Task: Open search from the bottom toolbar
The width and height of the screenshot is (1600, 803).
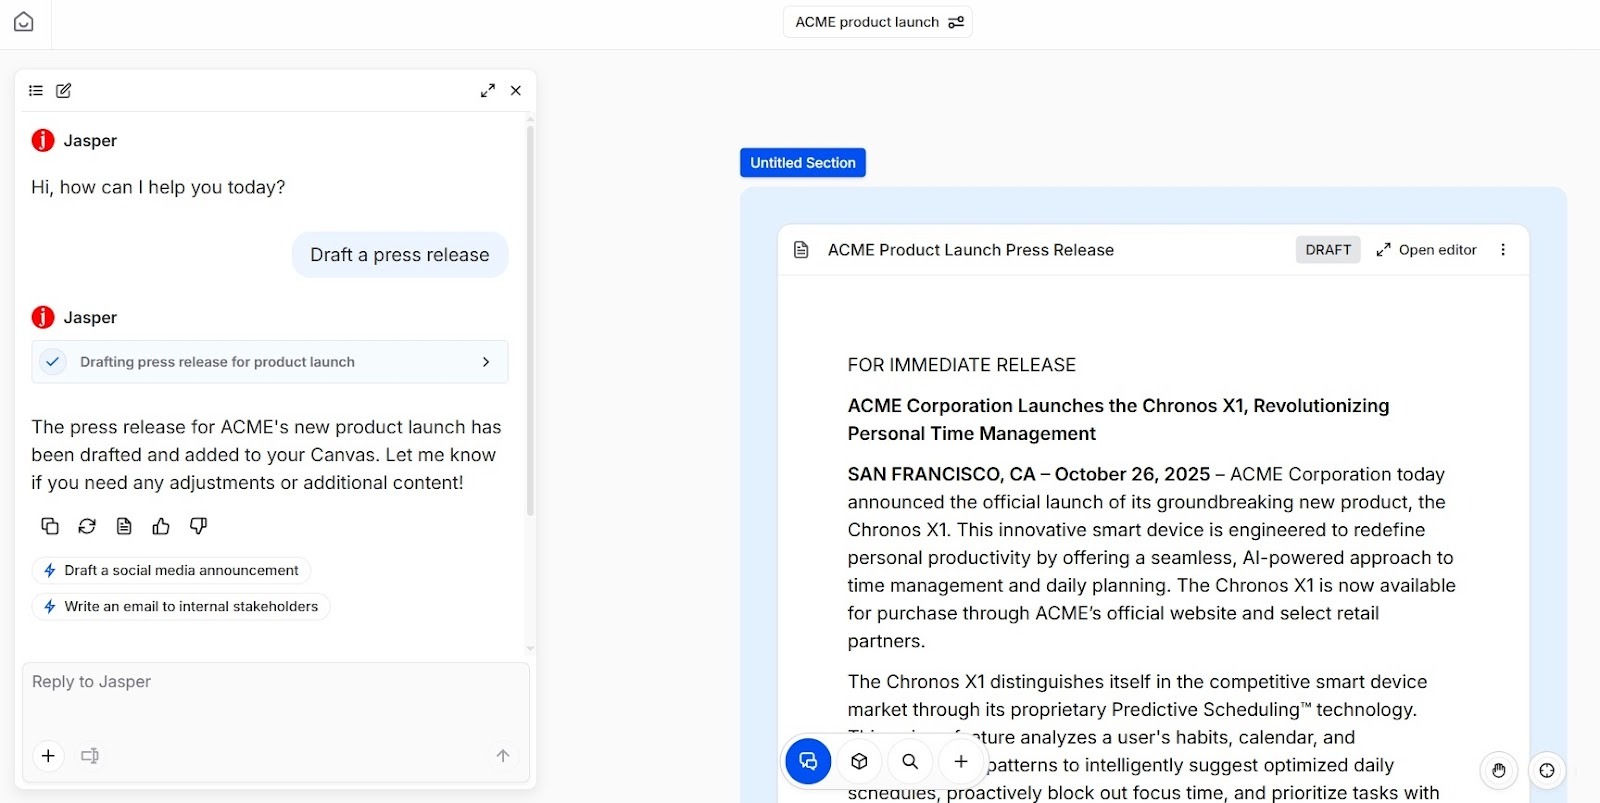Action: pos(910,761)
